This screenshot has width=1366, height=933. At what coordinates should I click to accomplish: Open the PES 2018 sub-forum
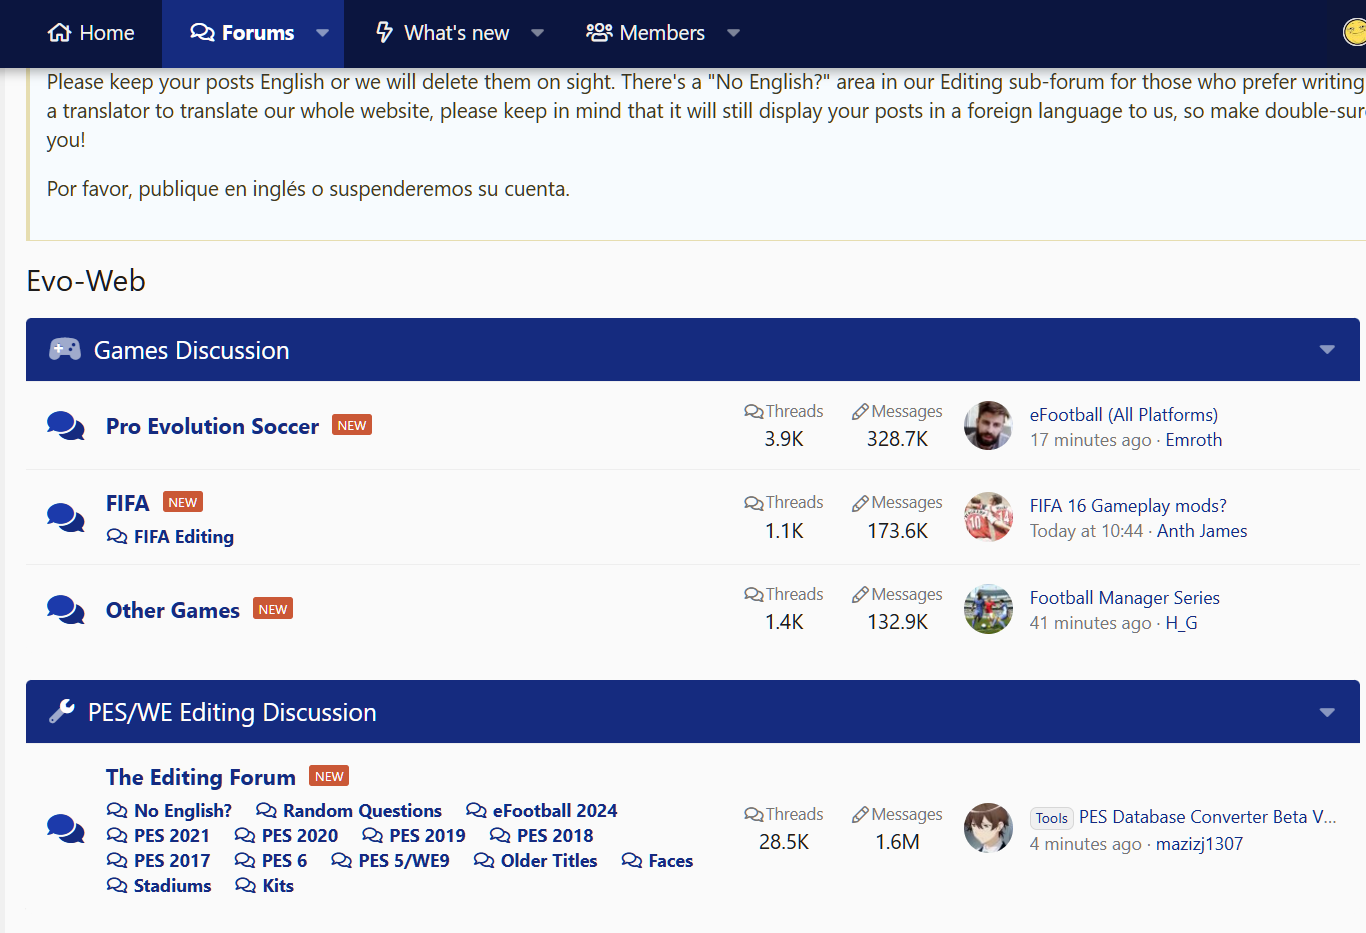coord(555,836)
